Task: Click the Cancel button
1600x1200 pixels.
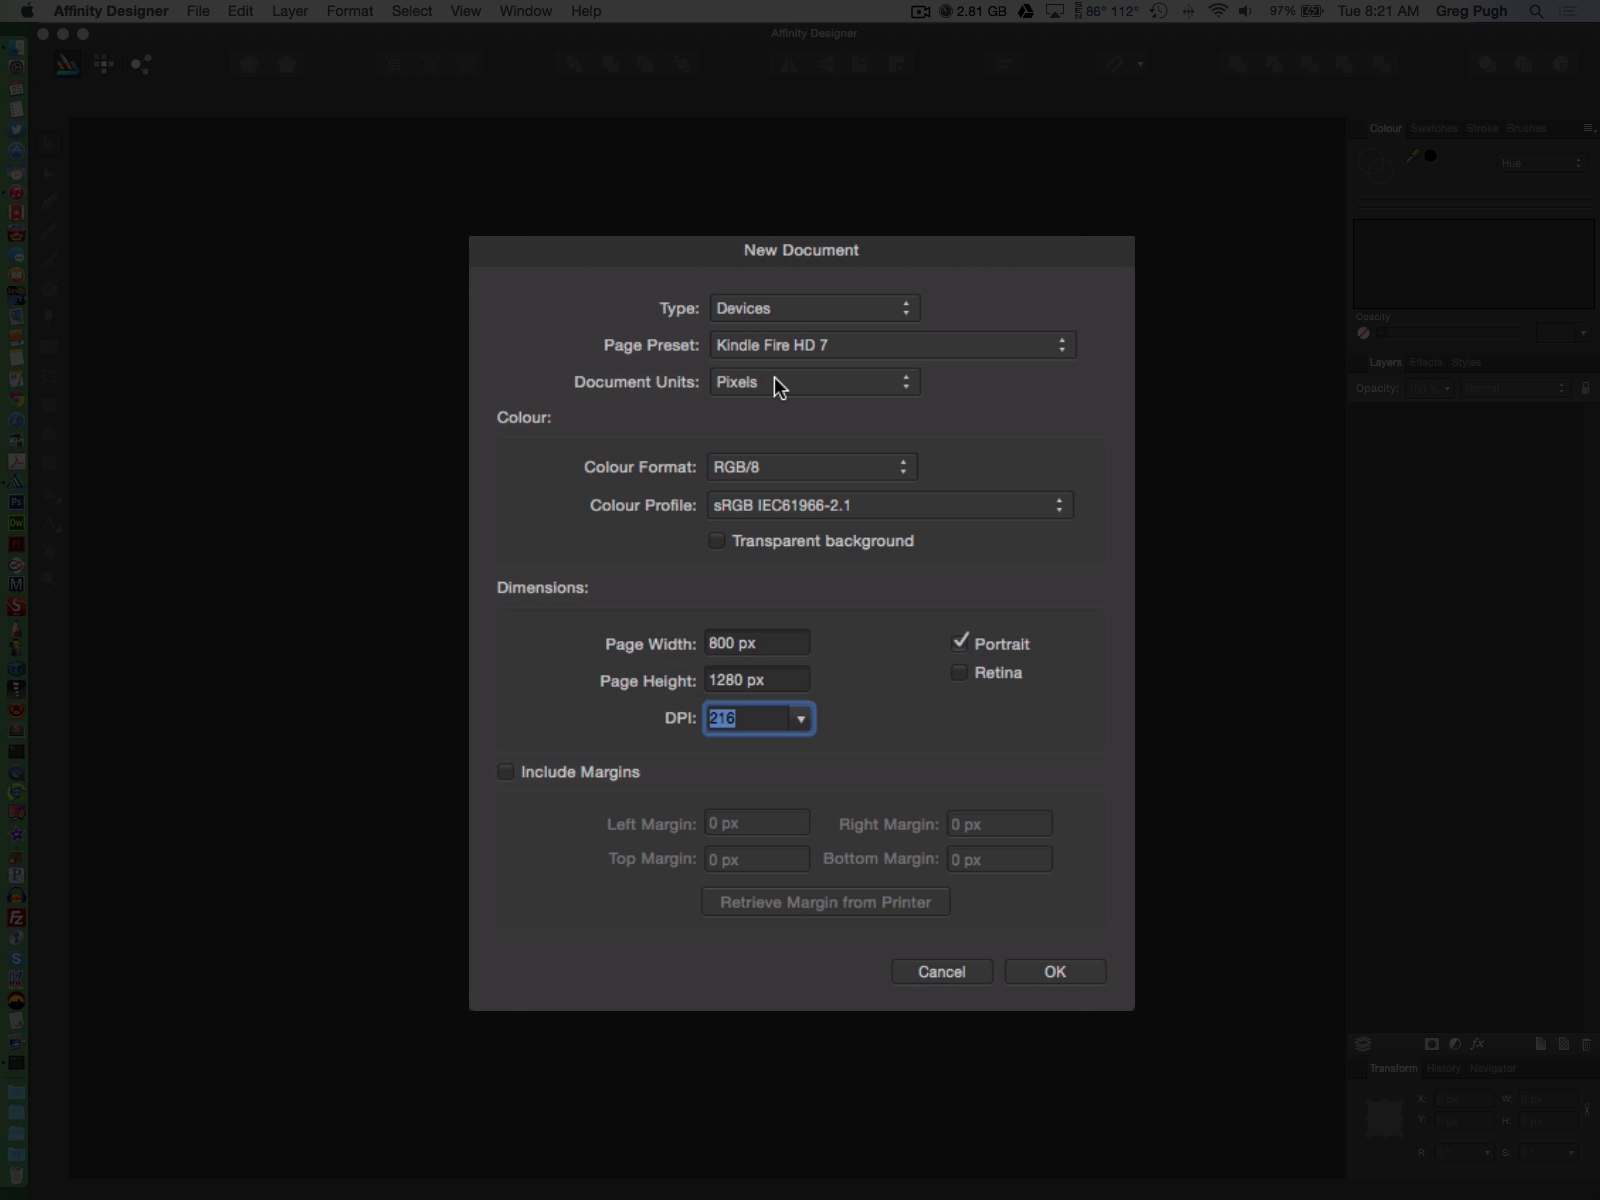Action: [x=942, y=972]
